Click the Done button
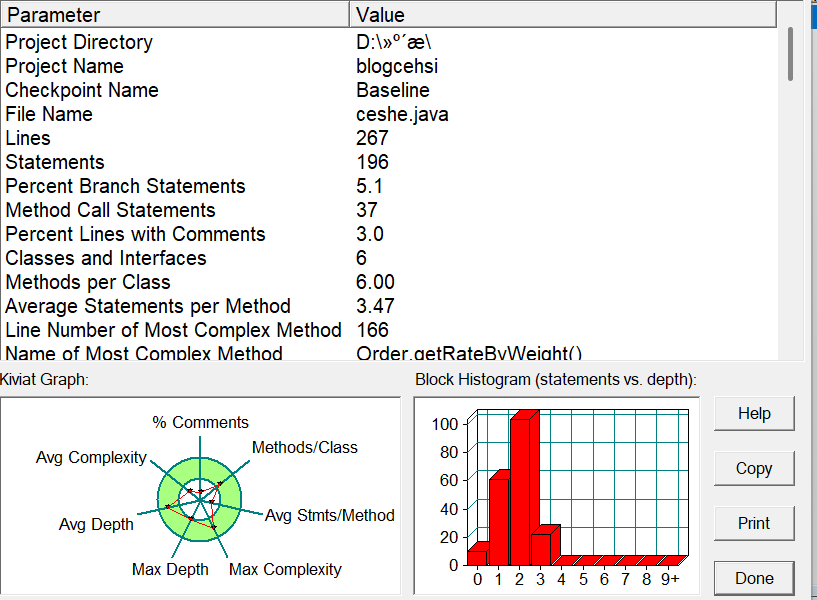The width and height of the screenshot is (817, 600). (754, 578)
